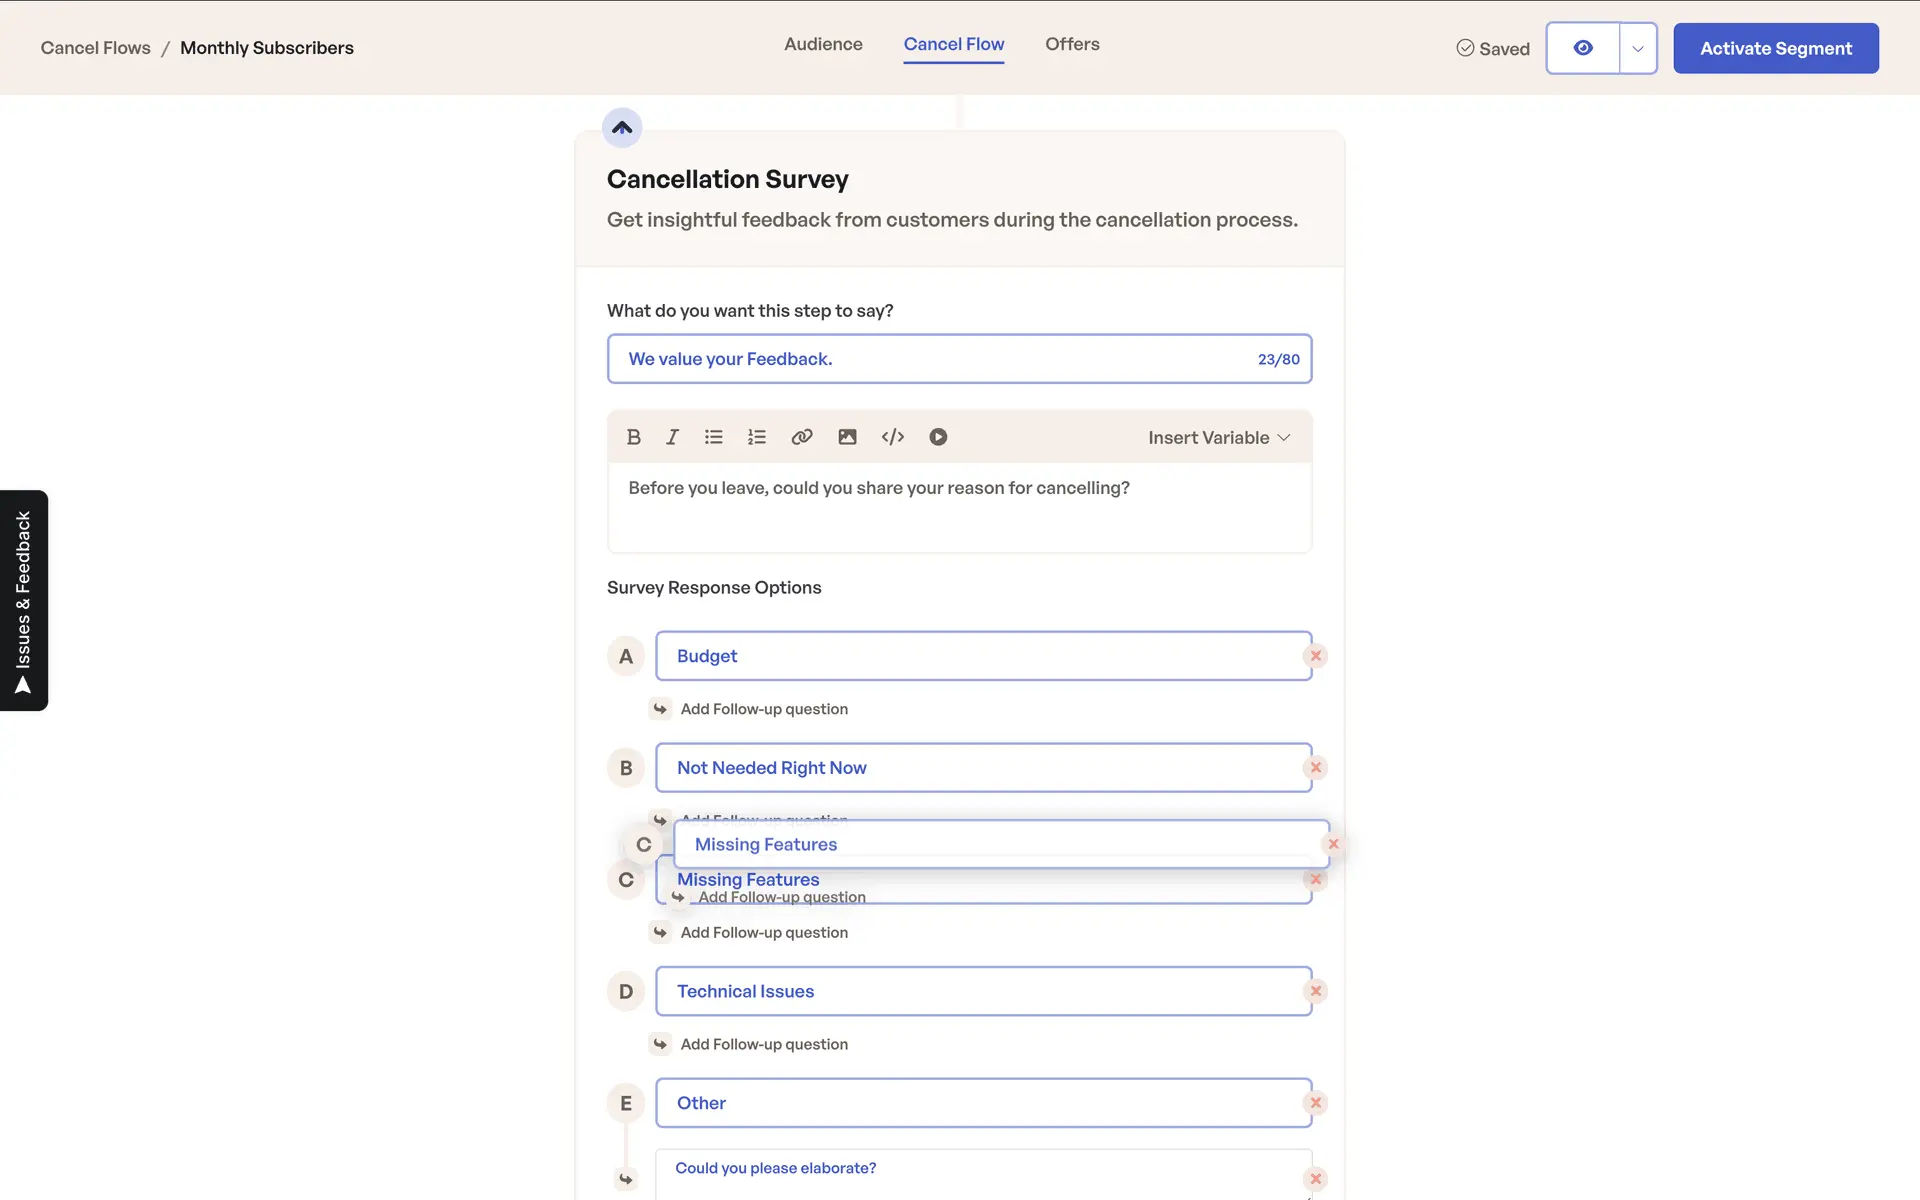The width and height of the screenshot is (1920, 1200).
Task: Click the eye preview button
Action: [1582, 48]
